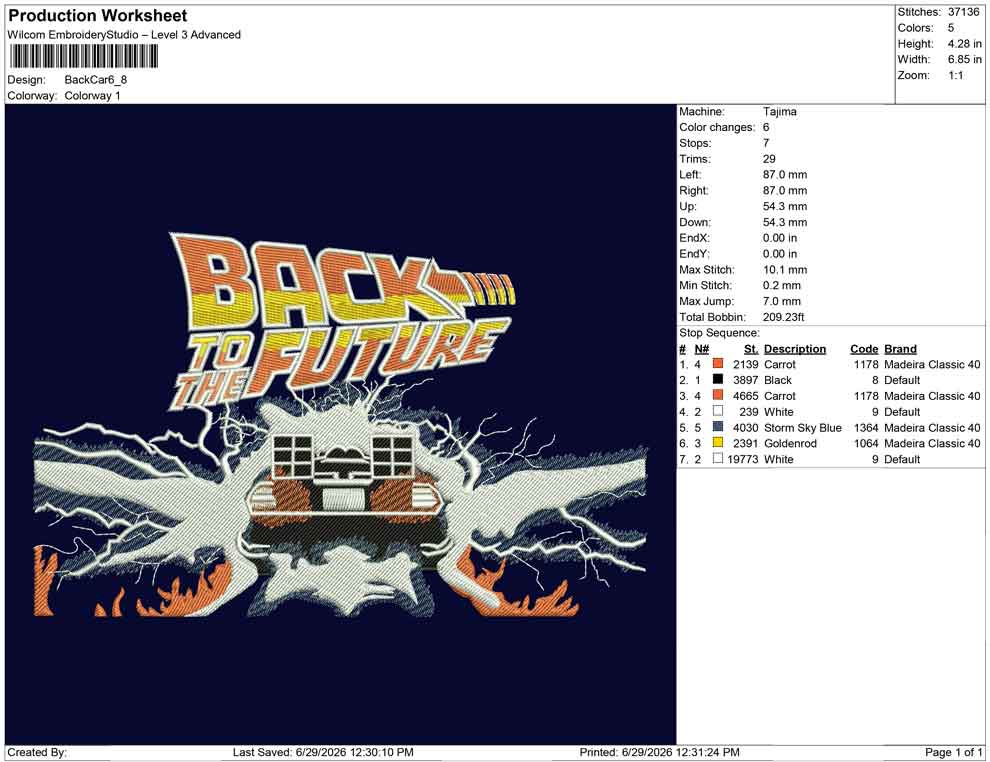Click stitch count '3897' in Black row
The height and width of the screenshot is (762, 990).
[746, 380]
